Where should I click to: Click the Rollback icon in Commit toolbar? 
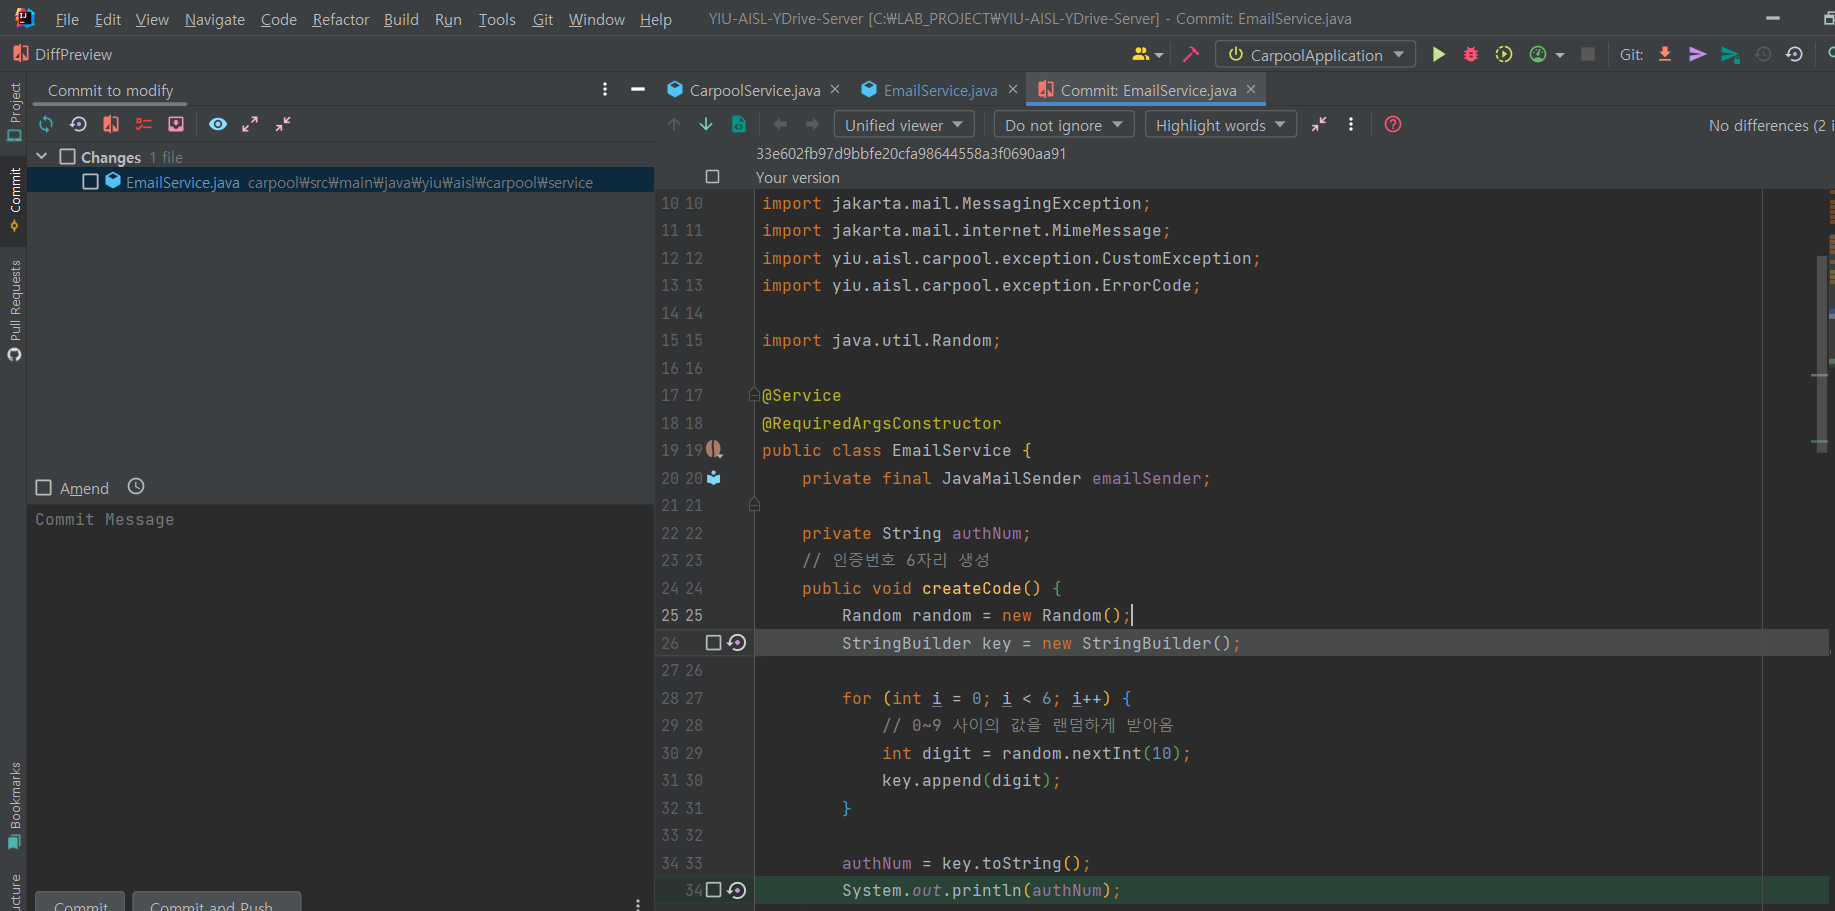tap(78, 124)
